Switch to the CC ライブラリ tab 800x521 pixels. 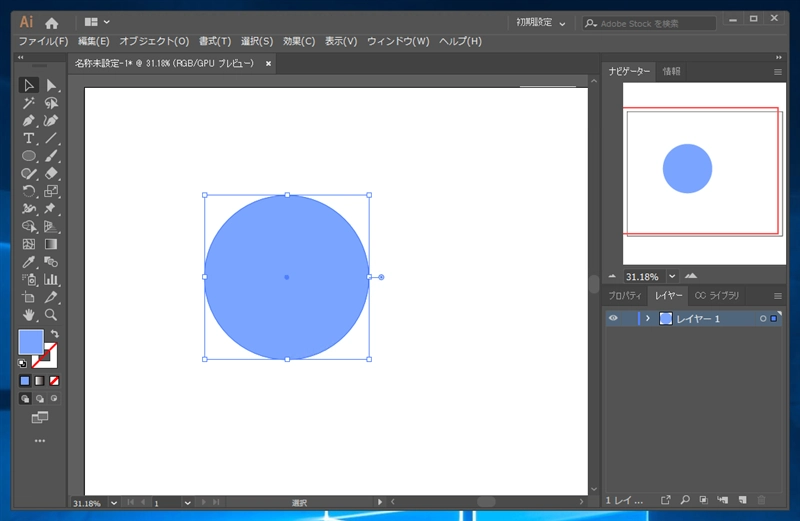coord(716,295)
